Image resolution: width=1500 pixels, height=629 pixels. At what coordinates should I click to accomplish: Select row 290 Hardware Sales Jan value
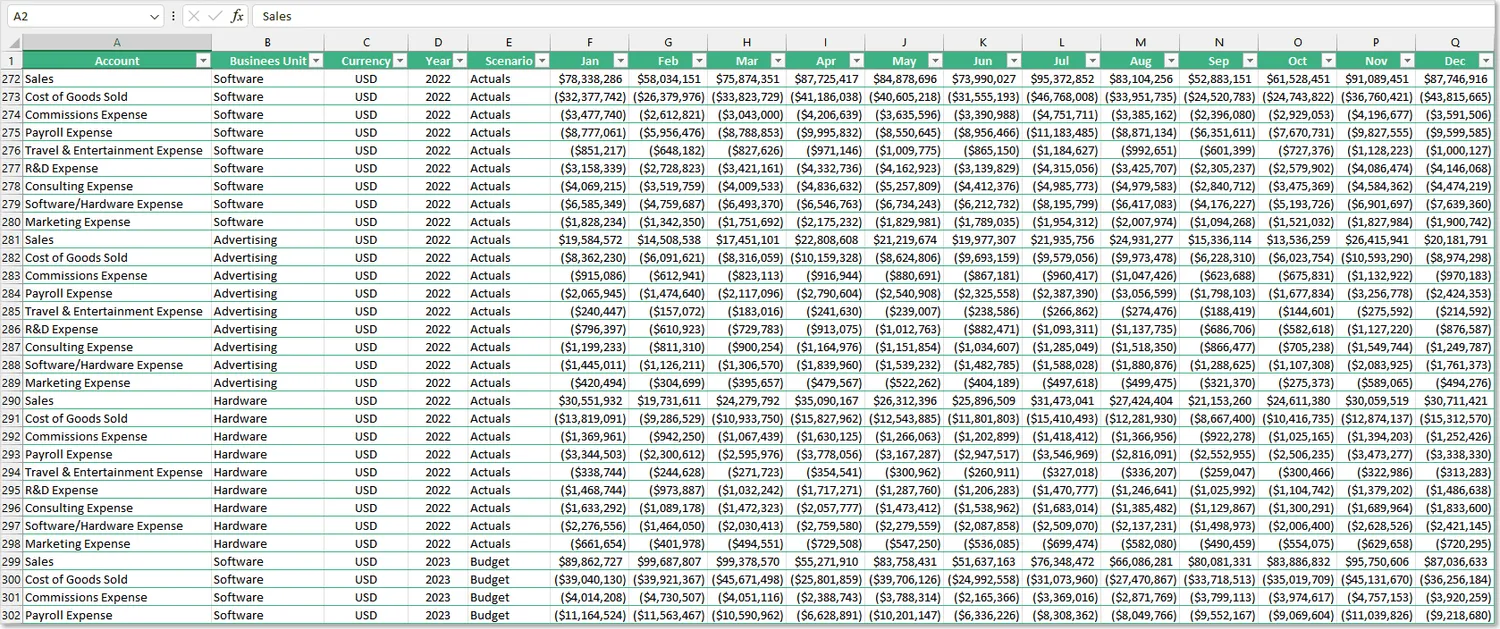(x=591, y=401)
